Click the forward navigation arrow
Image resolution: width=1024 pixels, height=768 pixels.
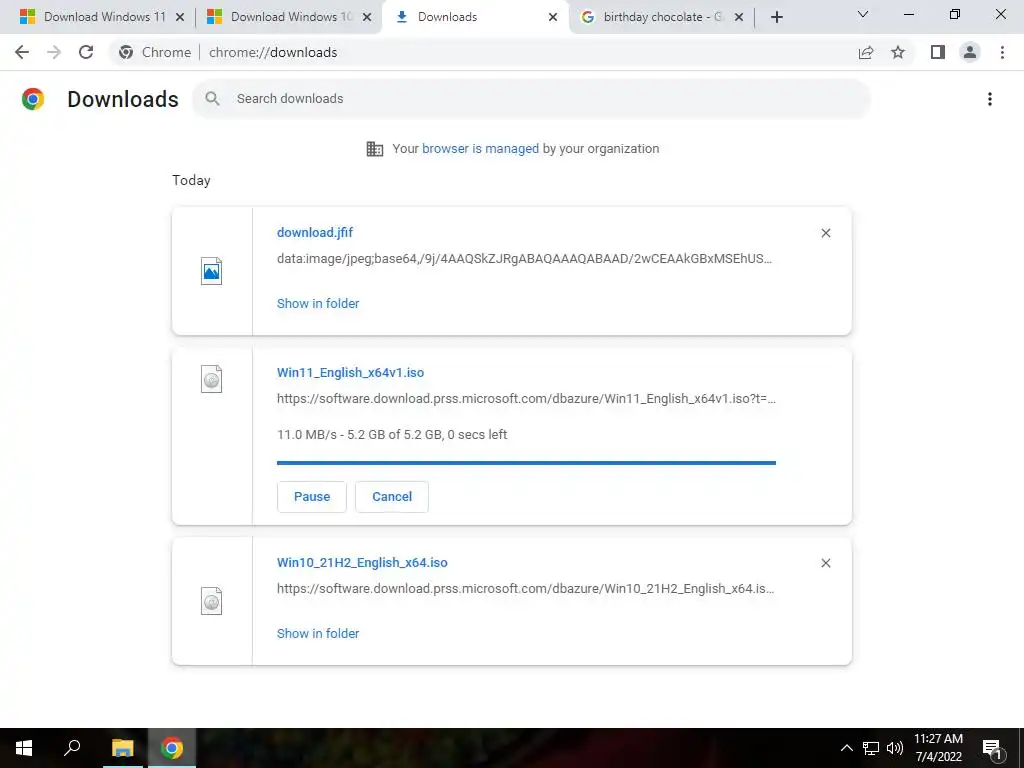54,52
